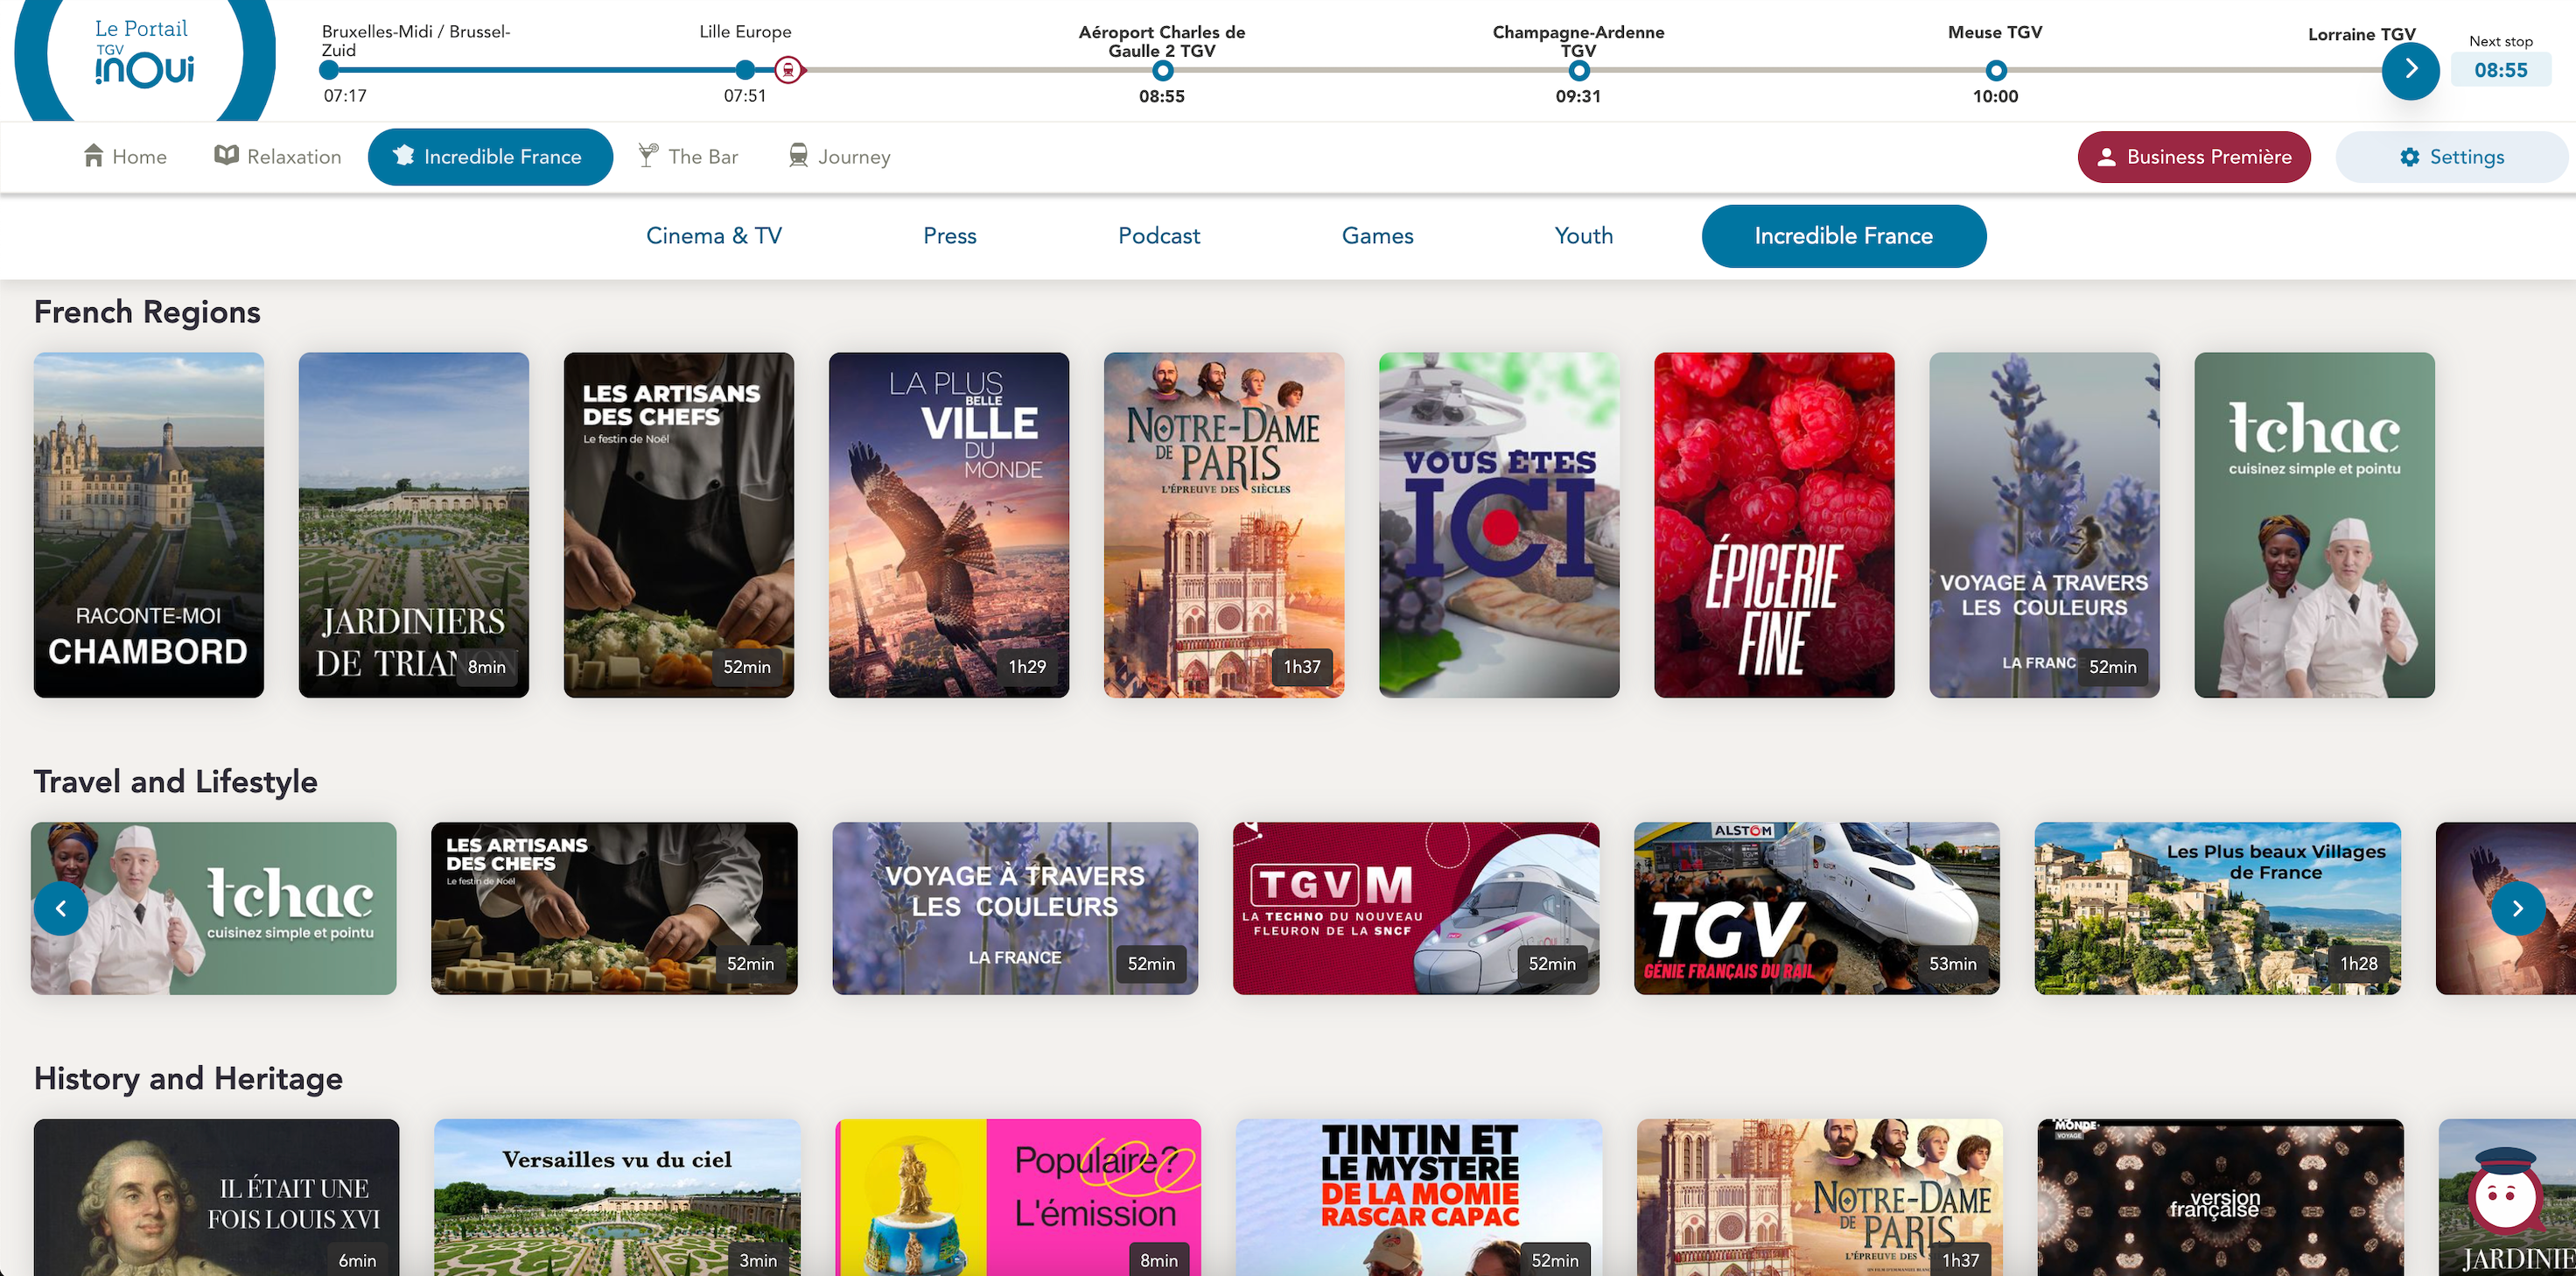Open the Raconte-moi Chambord poster
Image resolution: width=2576 pixels, height=1276 pixels.
[149, 525]
